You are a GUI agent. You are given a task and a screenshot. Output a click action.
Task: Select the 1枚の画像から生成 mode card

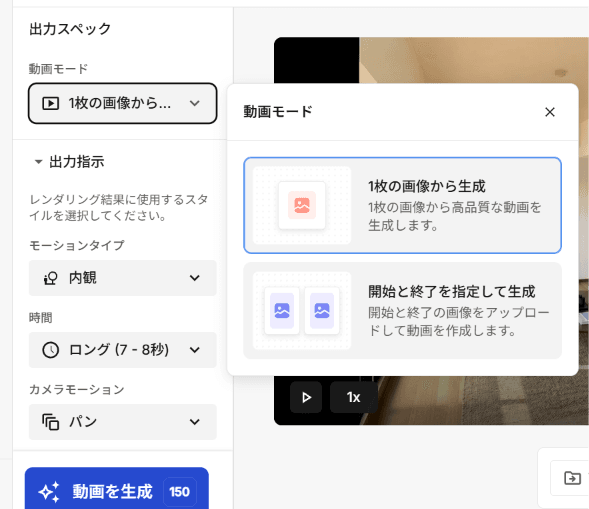402,205
